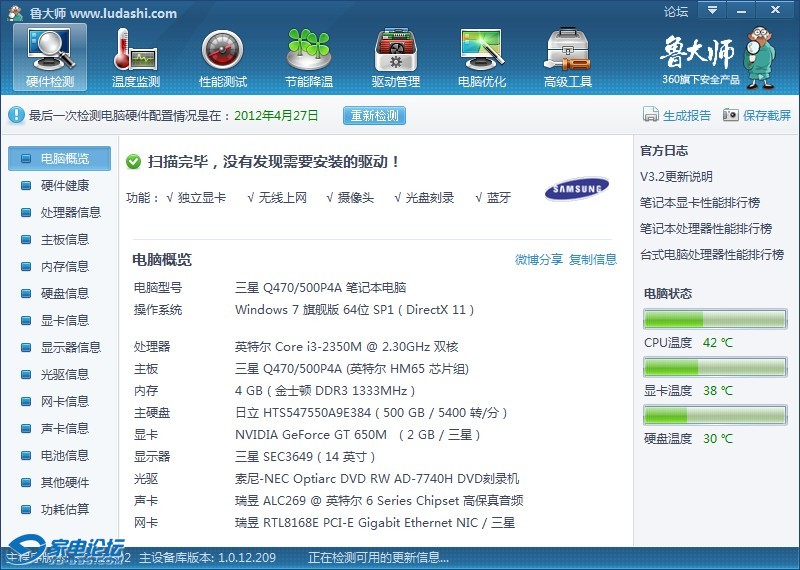Click the 重新检测 re-detect button

tap(374, 115)
